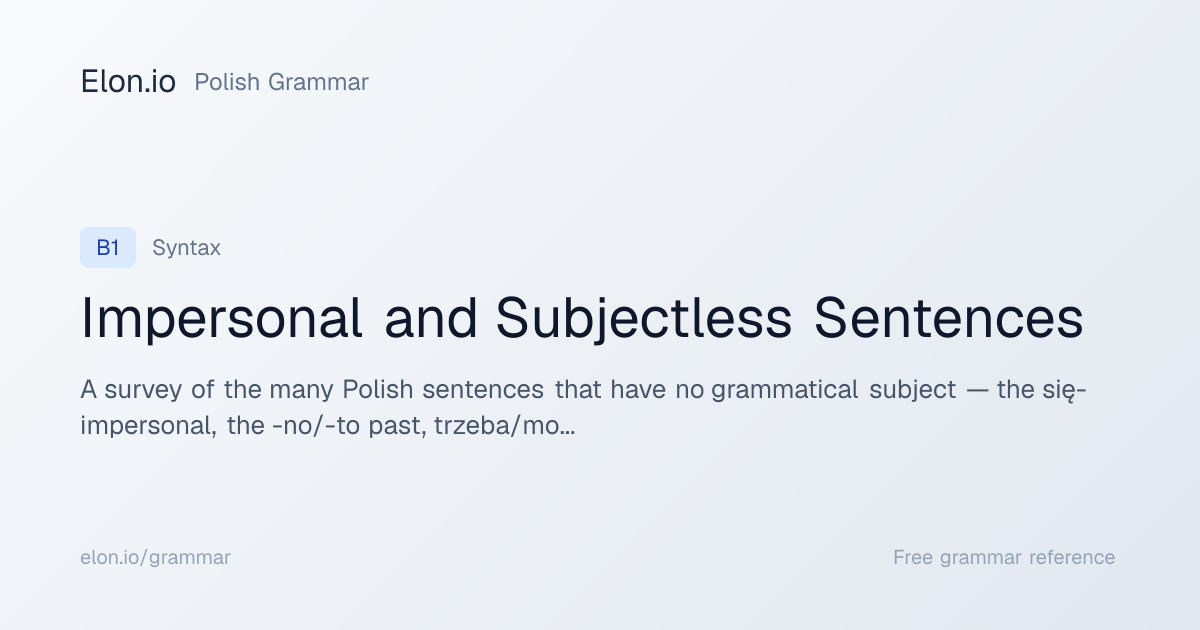Click the word reference in the footer
Screen dimensions: 1200x630
[1072, 558]
